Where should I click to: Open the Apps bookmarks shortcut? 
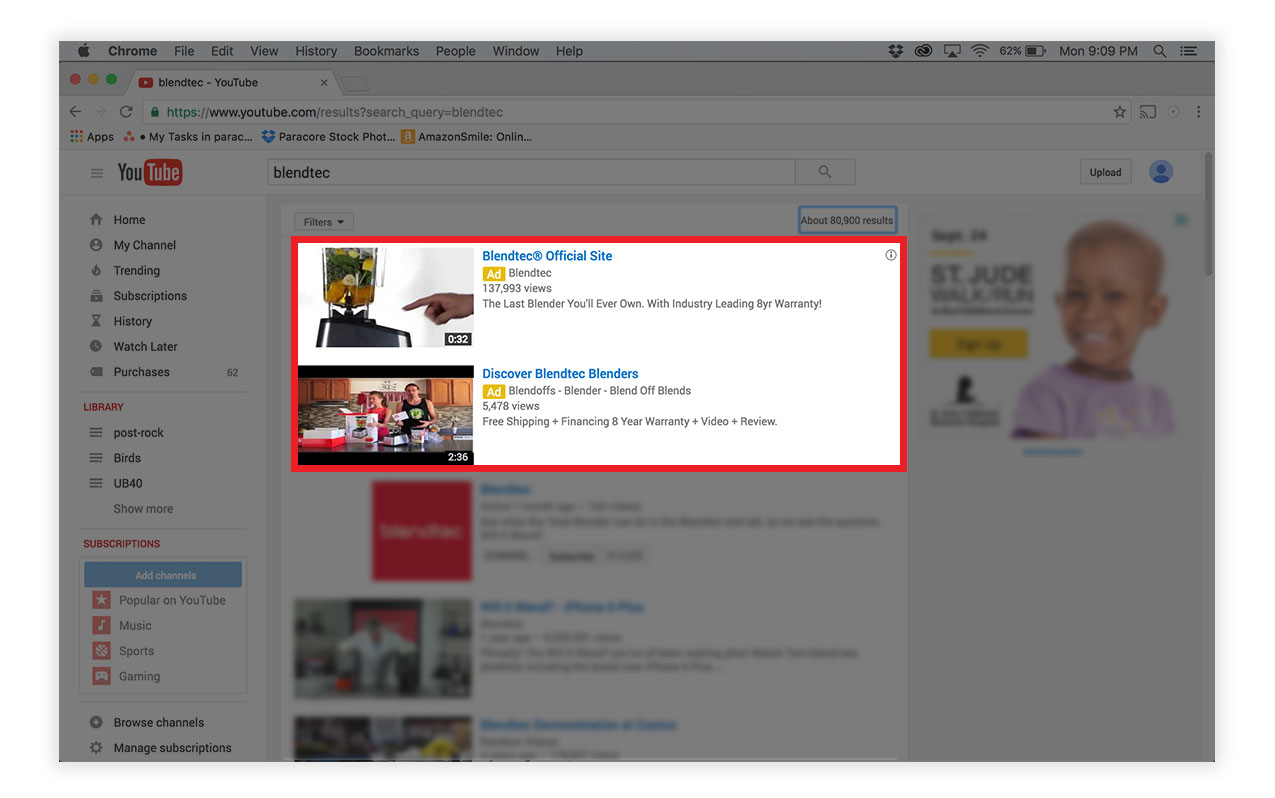coord(92,137)
